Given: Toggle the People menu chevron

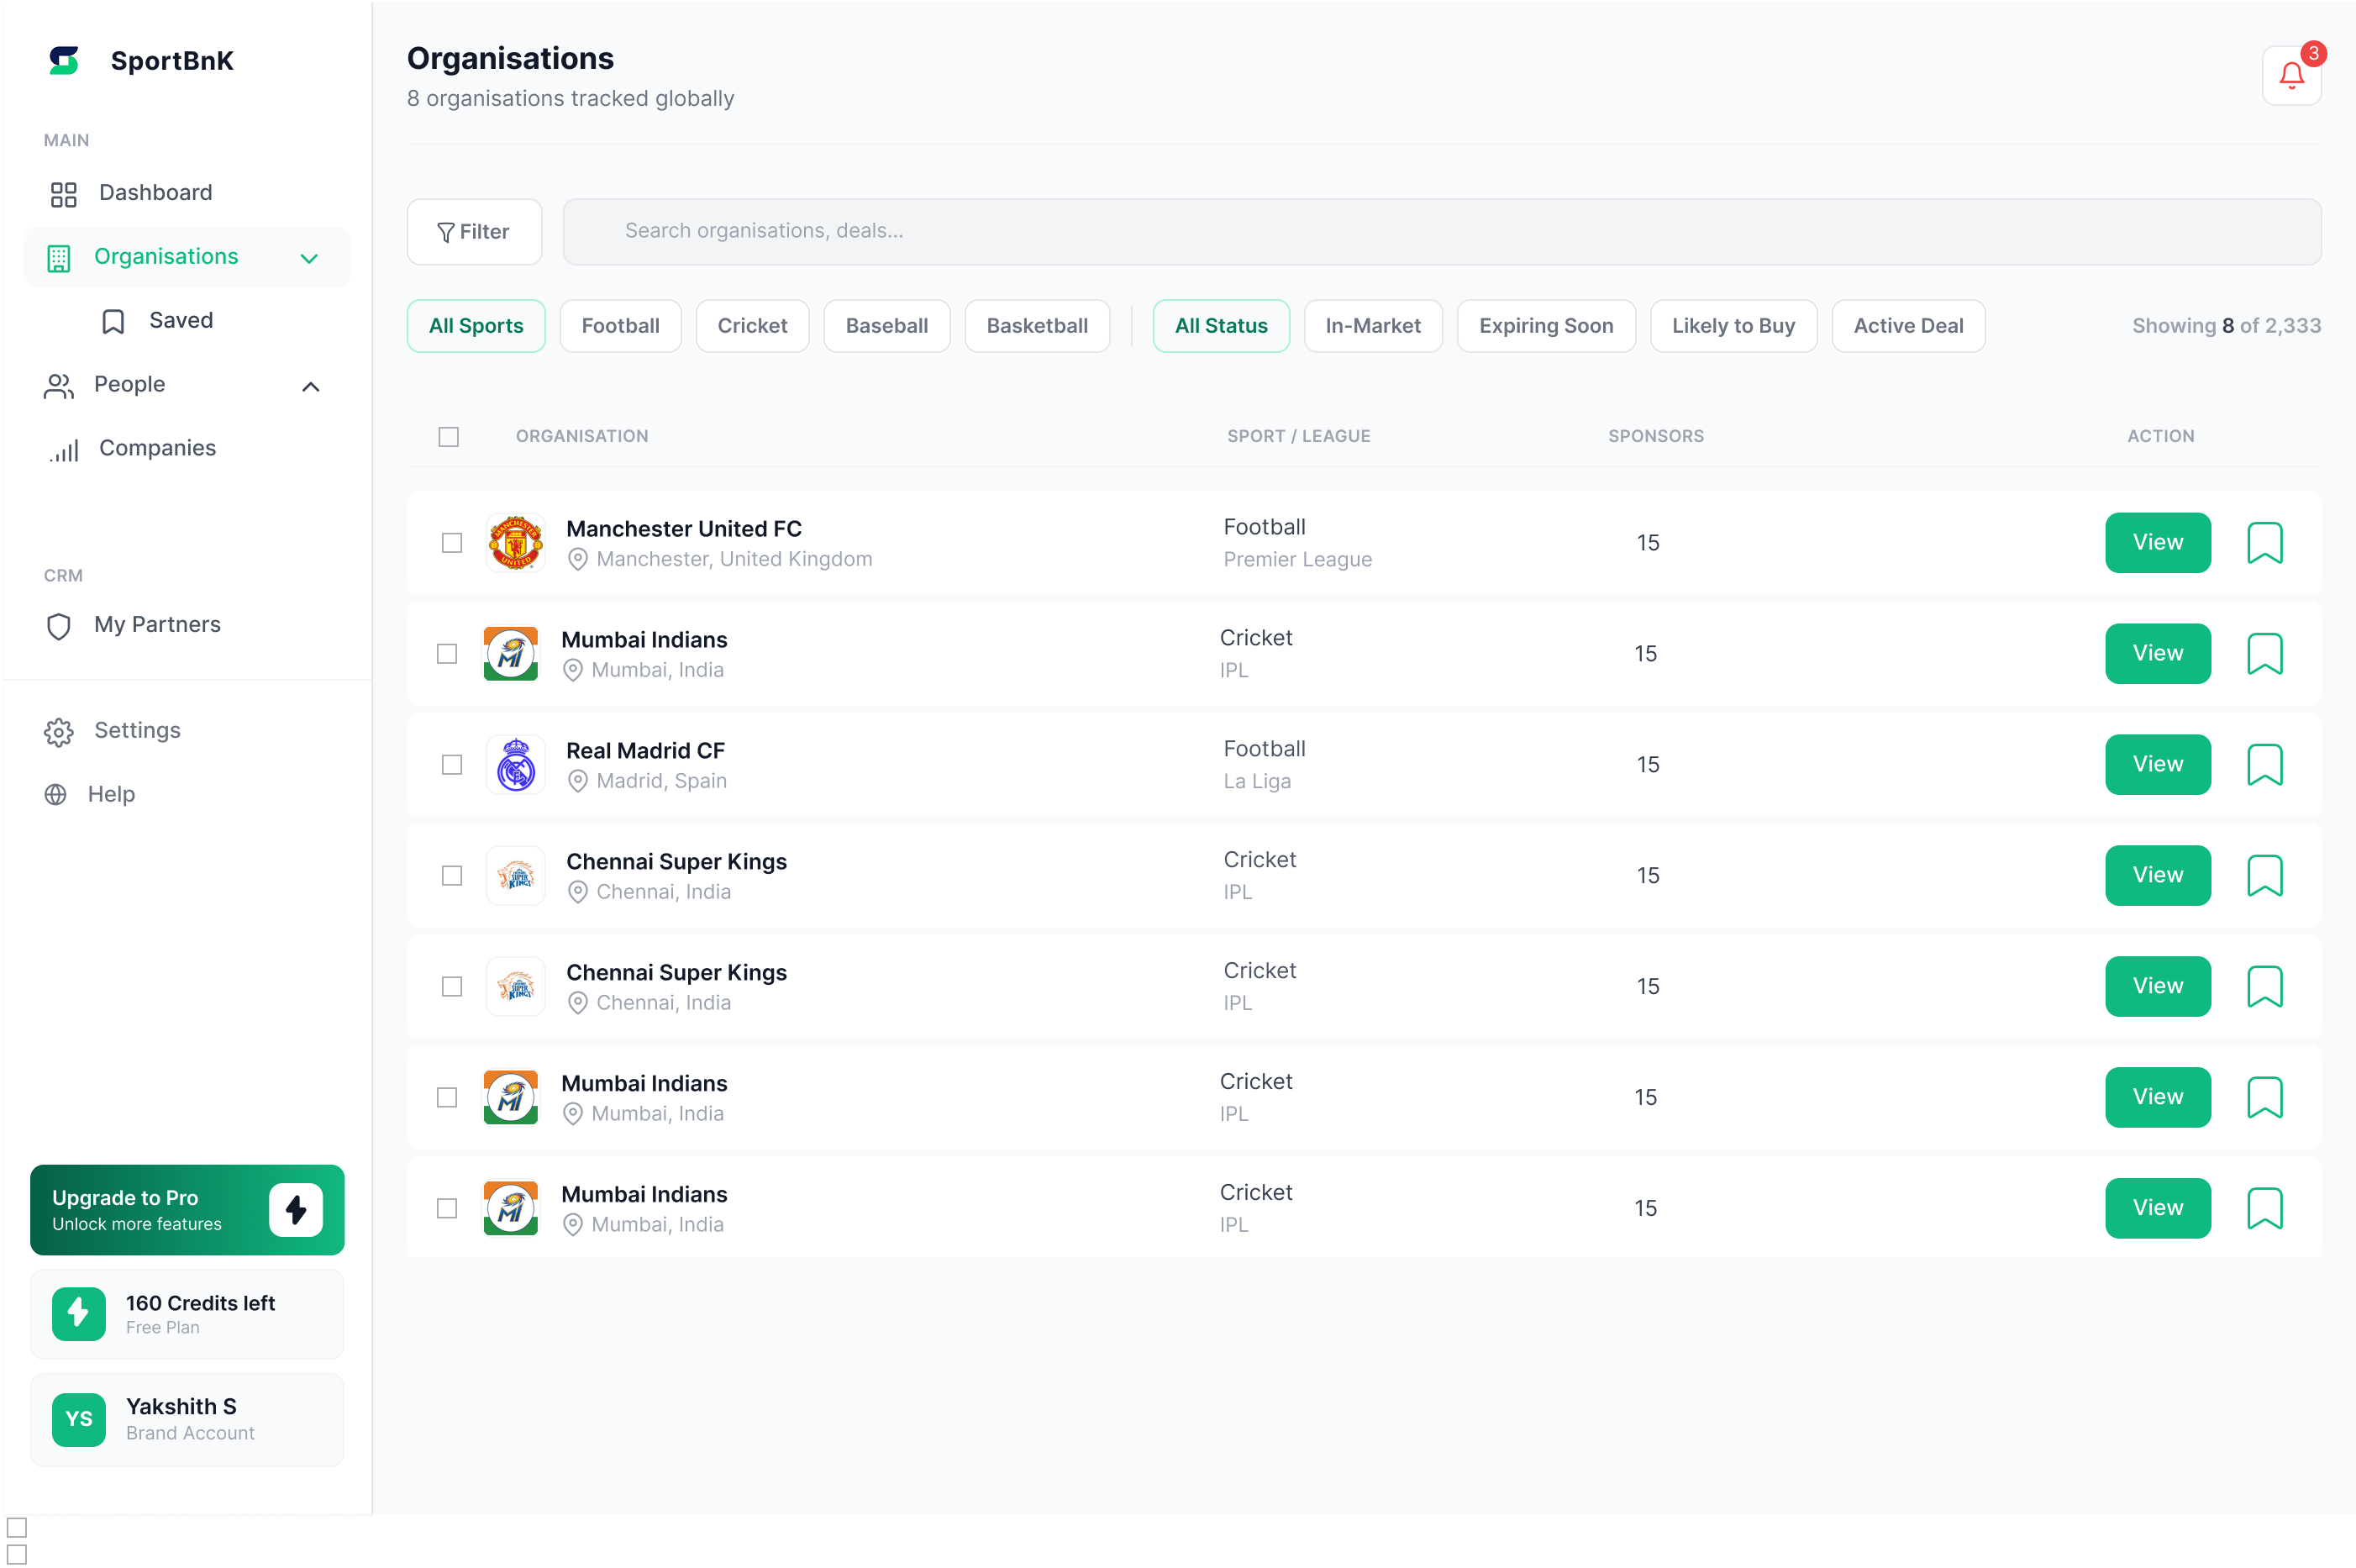Looking at the screenshot, I should (311, 387).
